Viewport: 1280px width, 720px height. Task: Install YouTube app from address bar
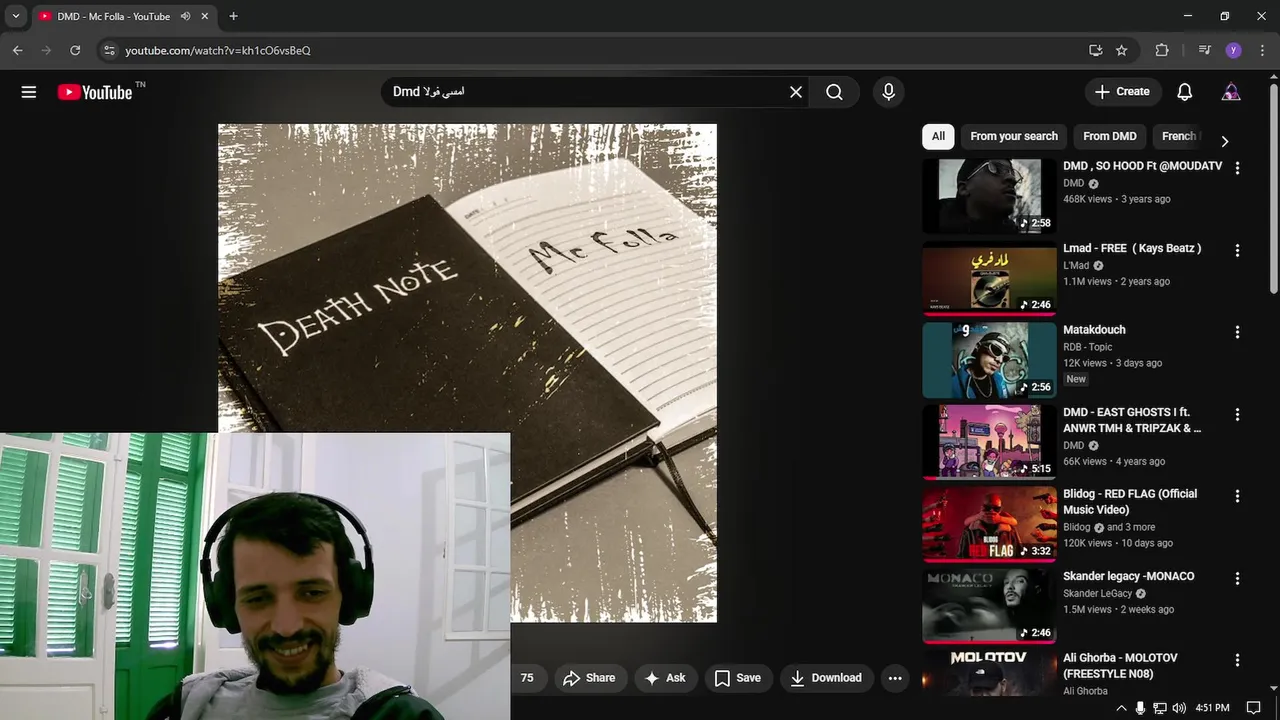(1095, 50)
